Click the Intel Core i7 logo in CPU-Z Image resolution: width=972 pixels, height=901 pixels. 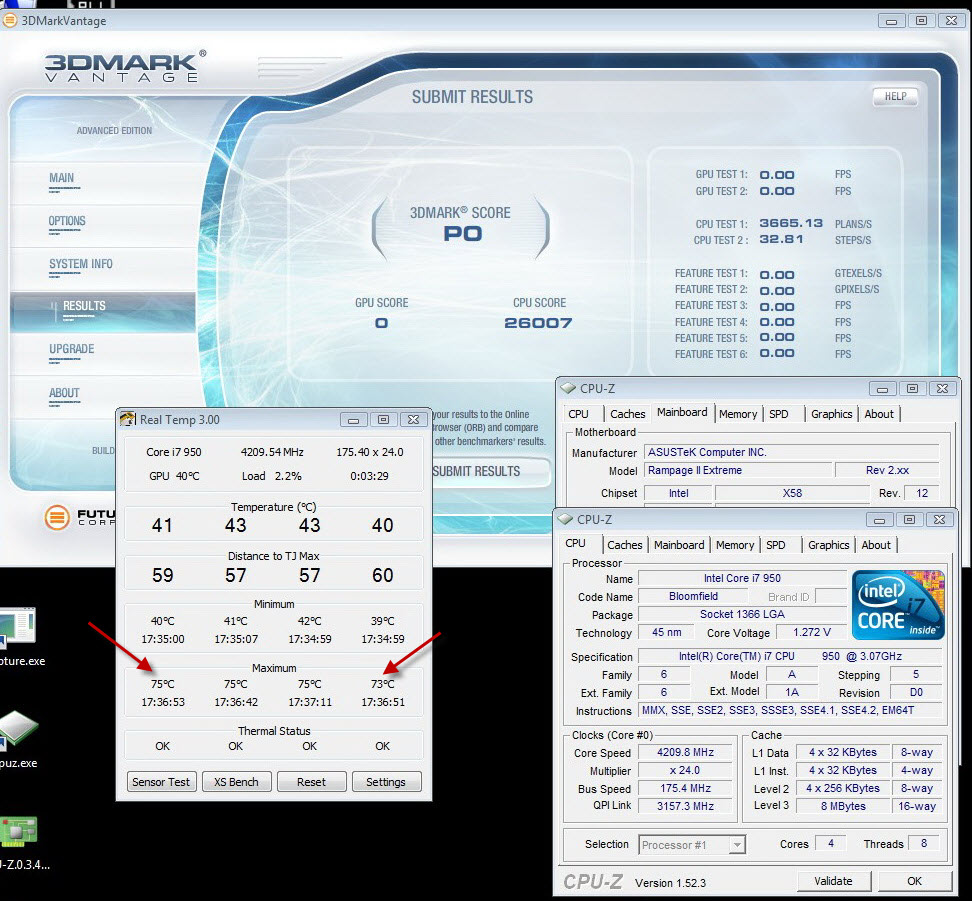898,605
